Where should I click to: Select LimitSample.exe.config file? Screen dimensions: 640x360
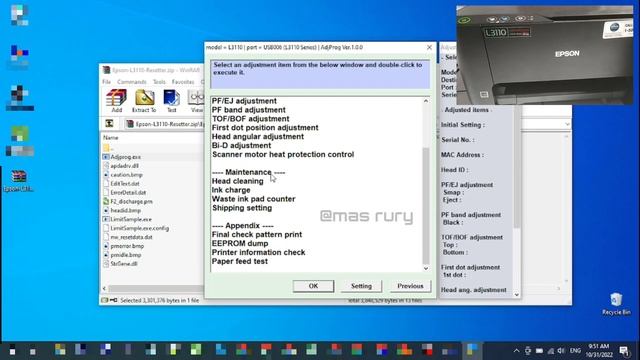(139, 228)
